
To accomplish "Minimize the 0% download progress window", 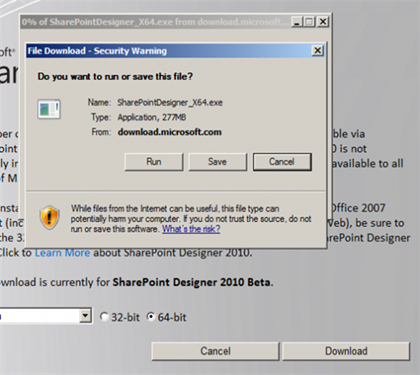I will (x=297, y=22).
